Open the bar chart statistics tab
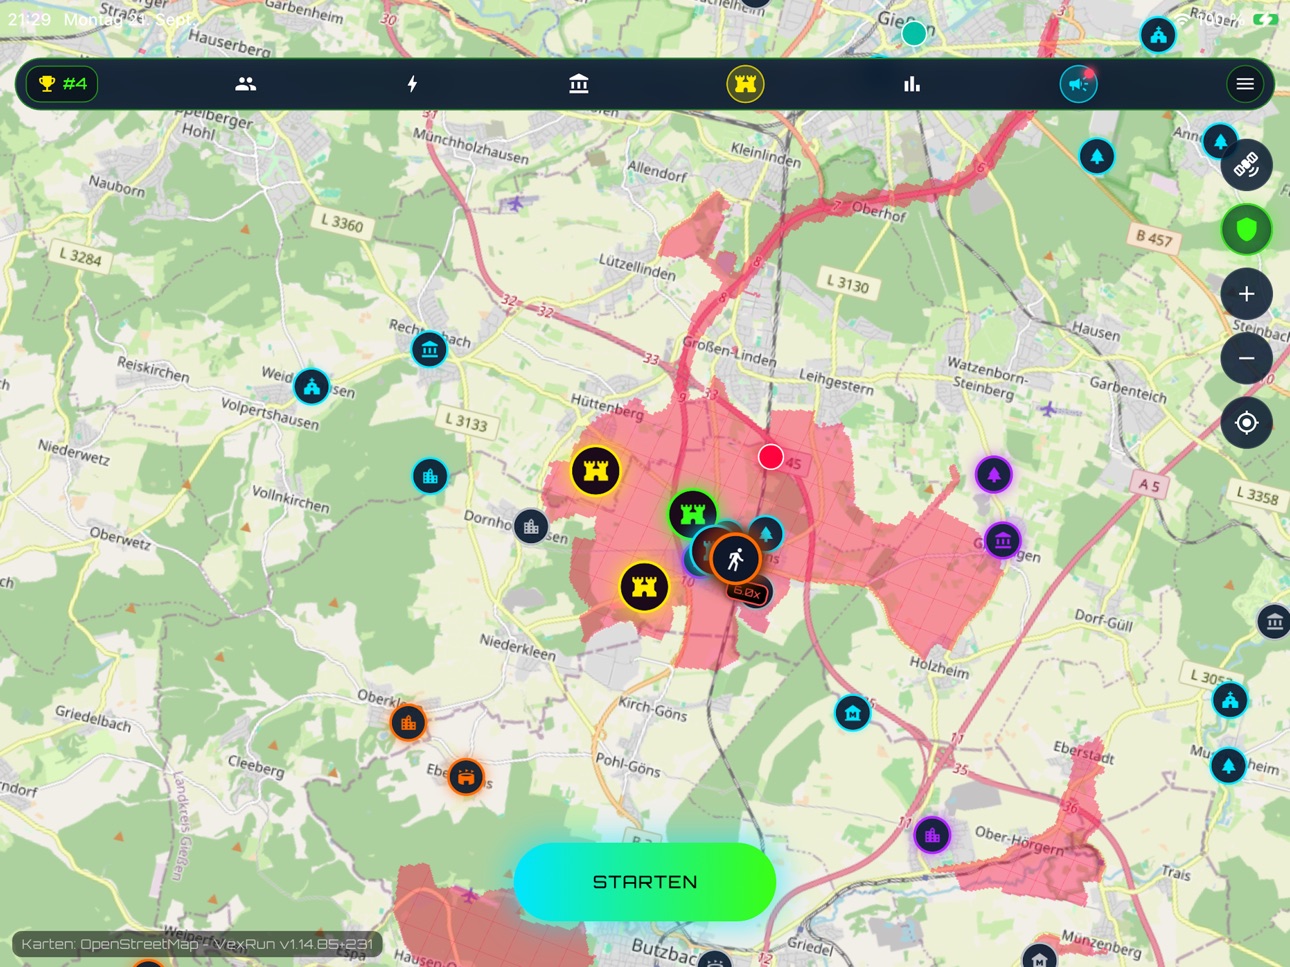Viewport: 1290px width, 967px height. pyautogui.click(x=911, y=84)
